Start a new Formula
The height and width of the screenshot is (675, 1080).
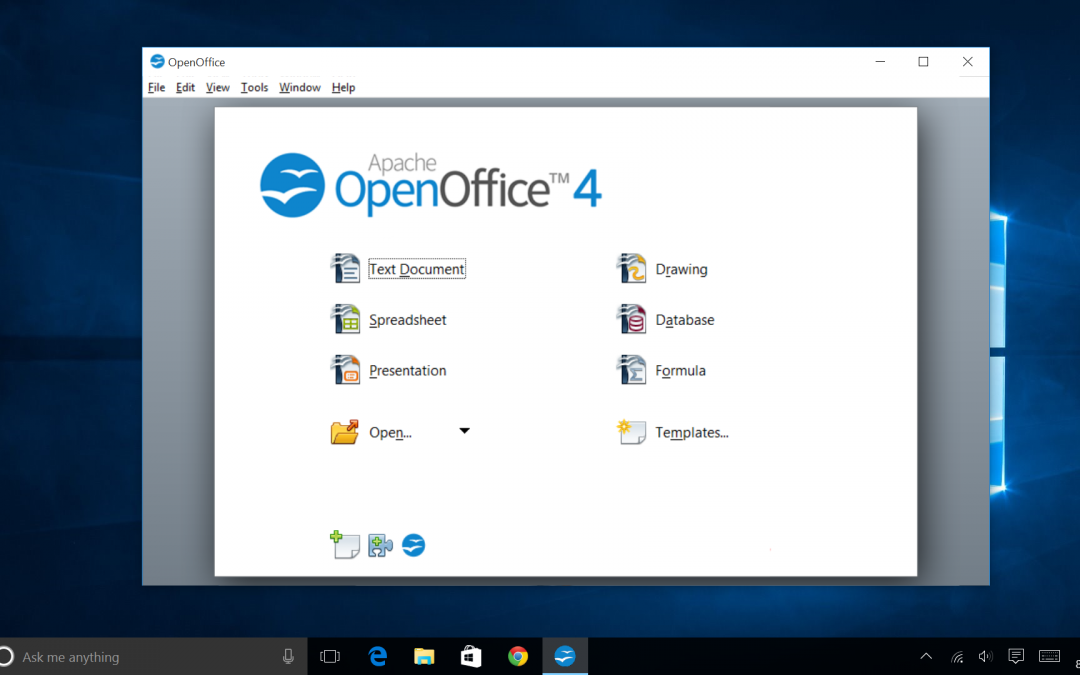click(x=681, y=371)
